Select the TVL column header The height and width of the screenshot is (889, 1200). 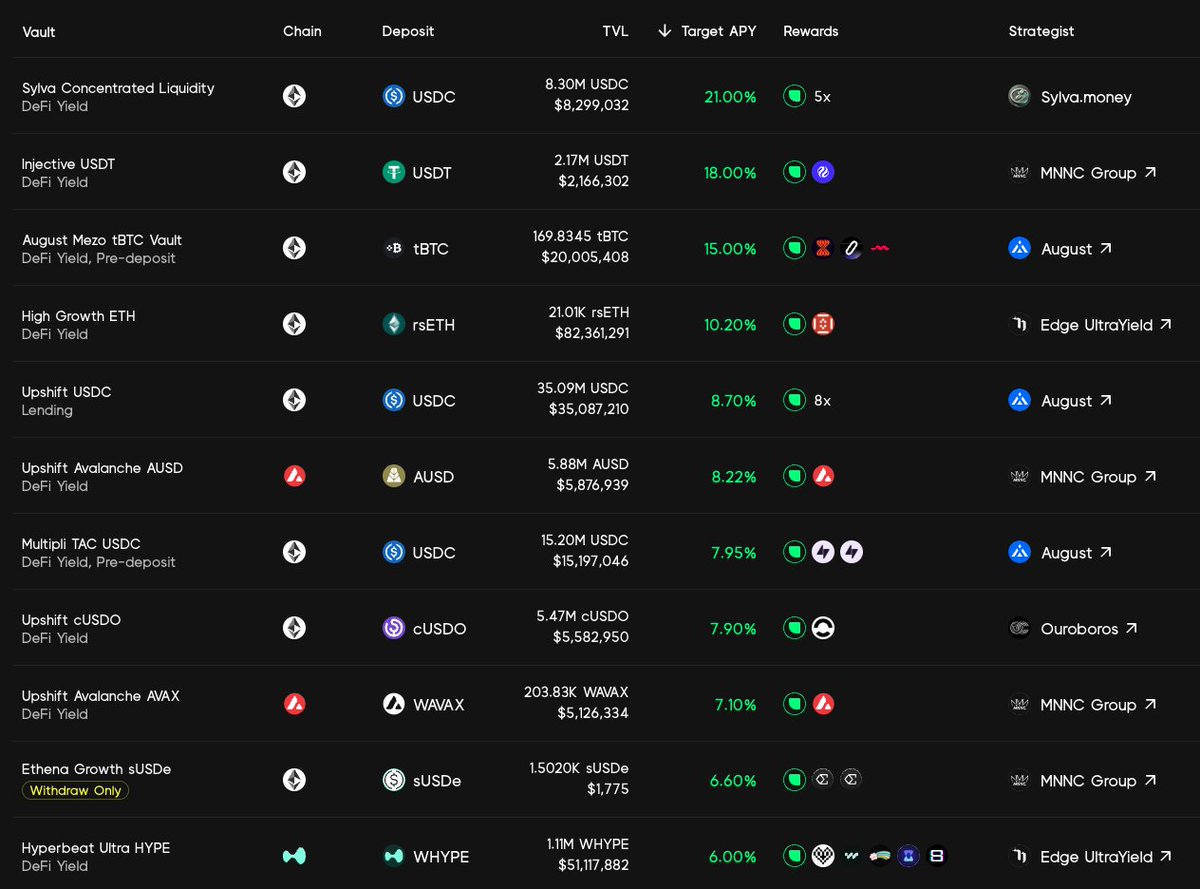coord(615,31)
